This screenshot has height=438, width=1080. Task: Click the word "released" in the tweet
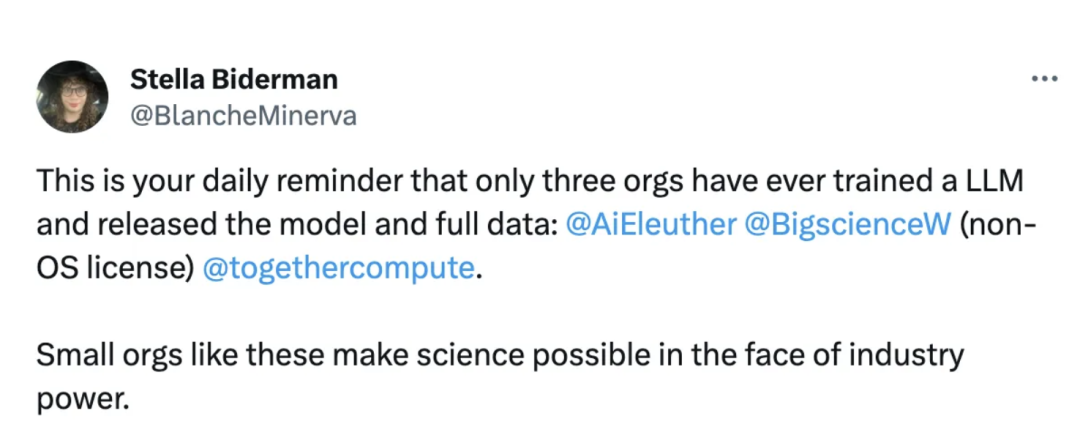coord(160,226)
